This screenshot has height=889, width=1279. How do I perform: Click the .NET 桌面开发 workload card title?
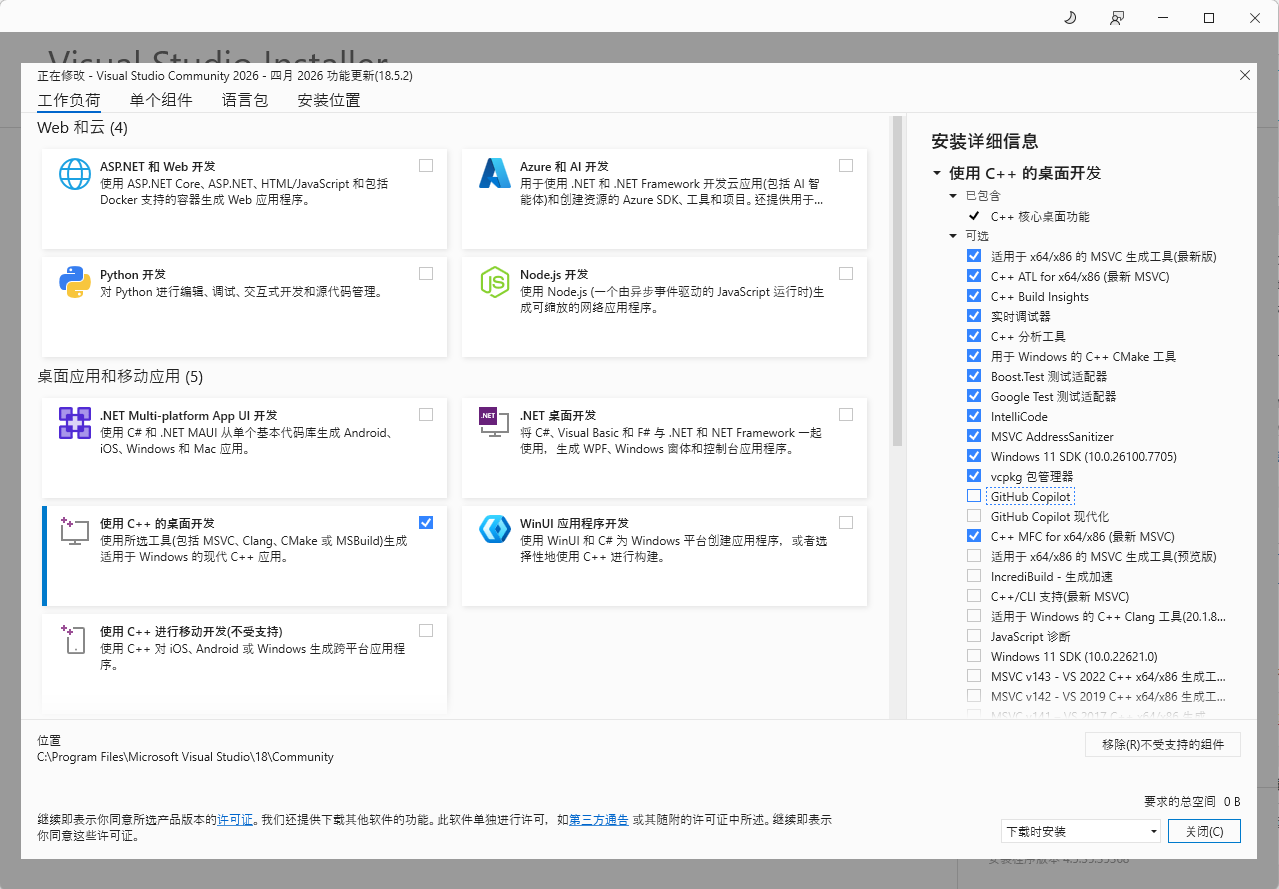558,415
